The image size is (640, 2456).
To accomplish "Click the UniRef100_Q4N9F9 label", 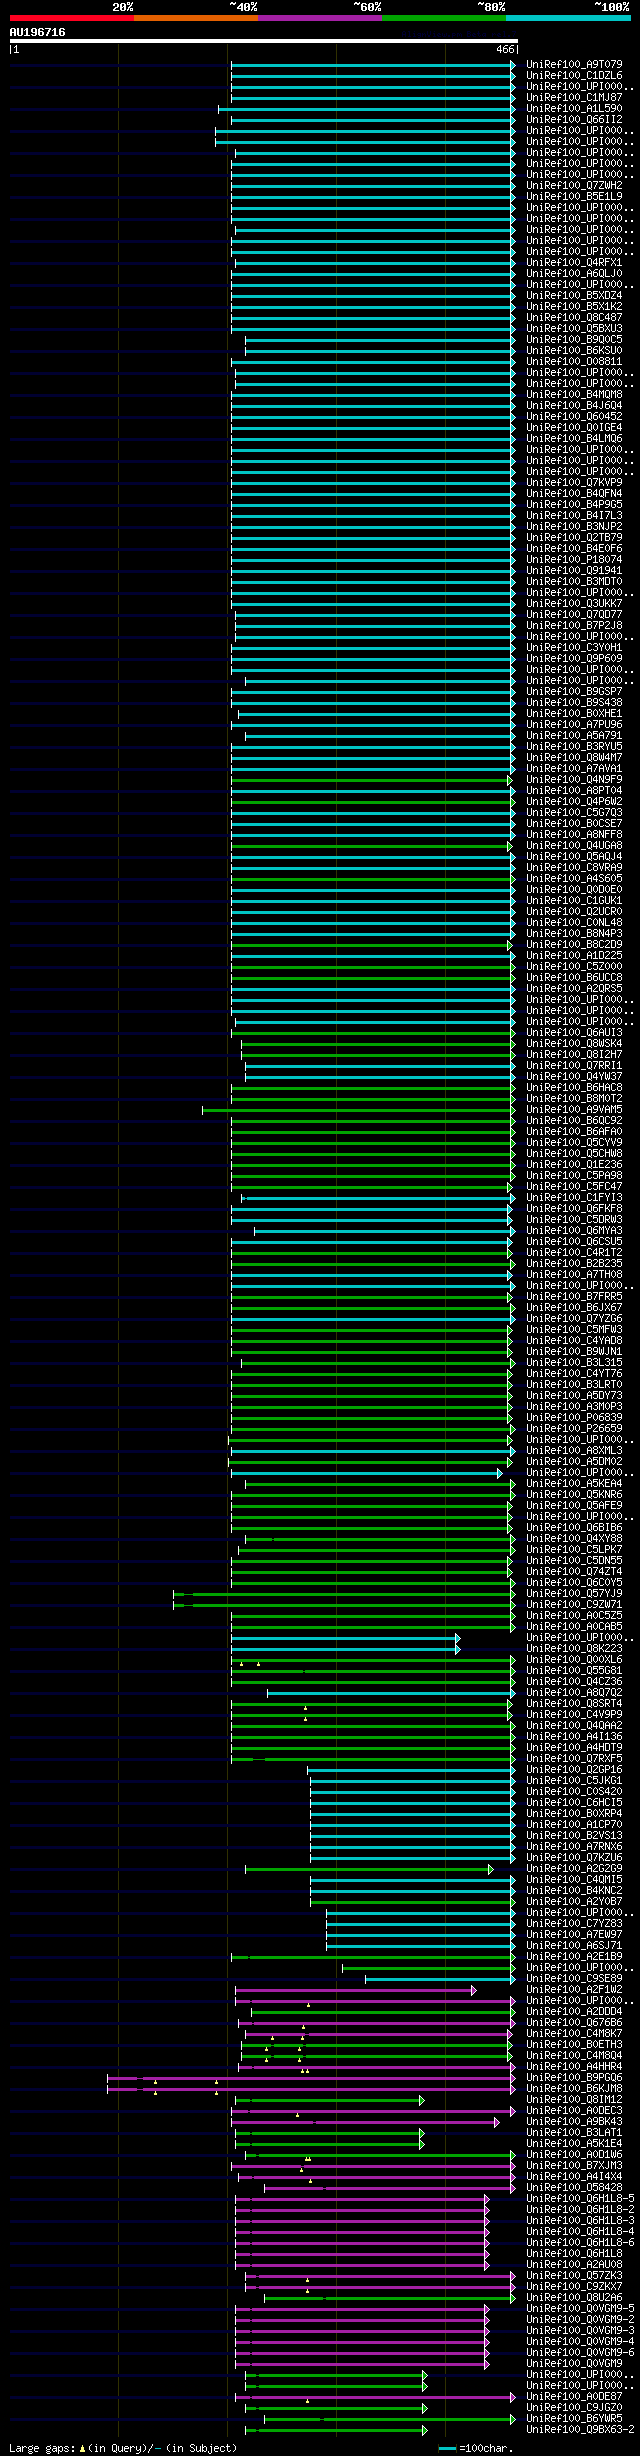I will (574, 779).
